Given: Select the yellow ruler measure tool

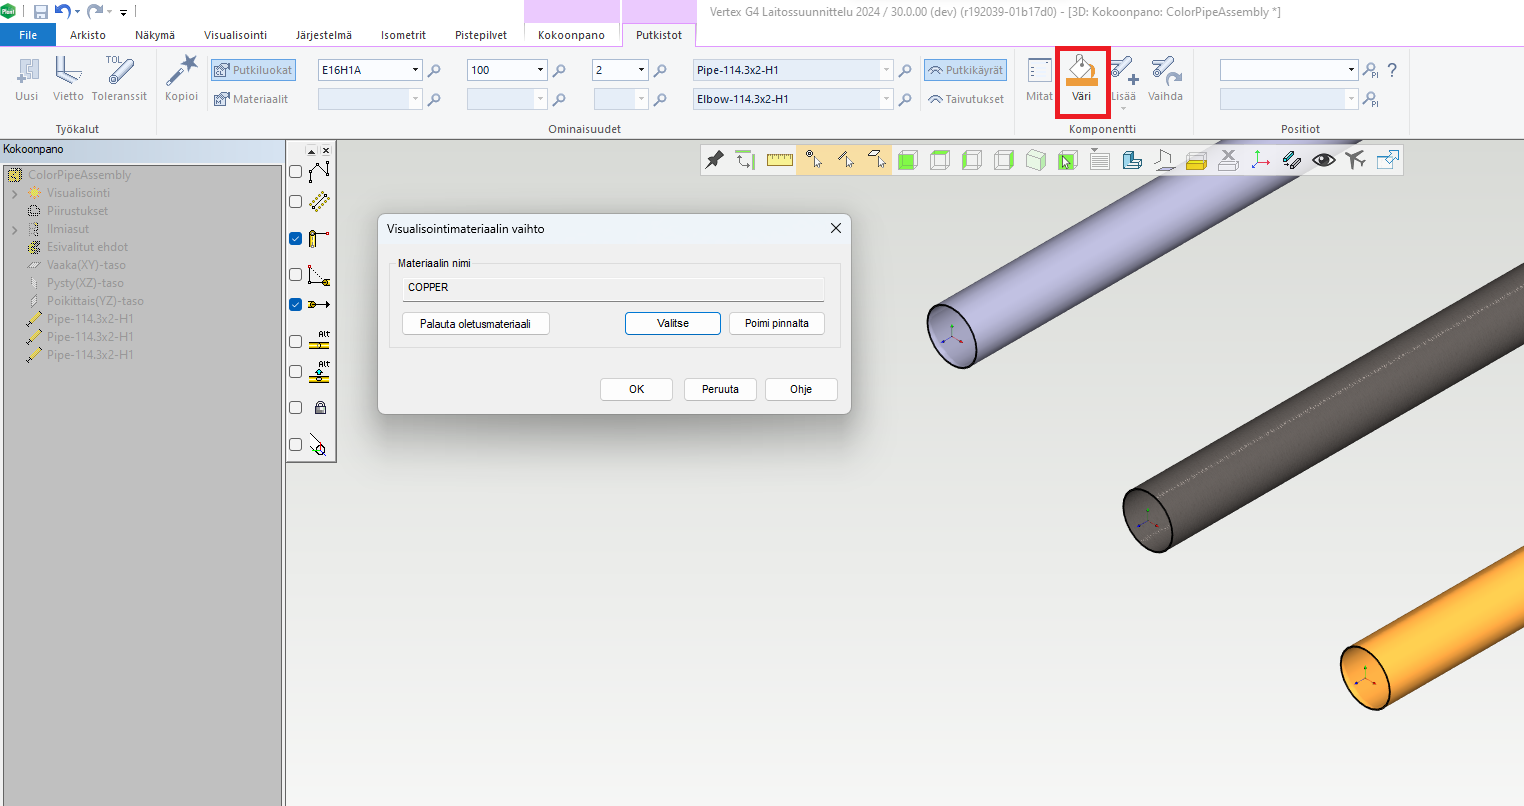Looking at the screenshot, I should (780, 160).
